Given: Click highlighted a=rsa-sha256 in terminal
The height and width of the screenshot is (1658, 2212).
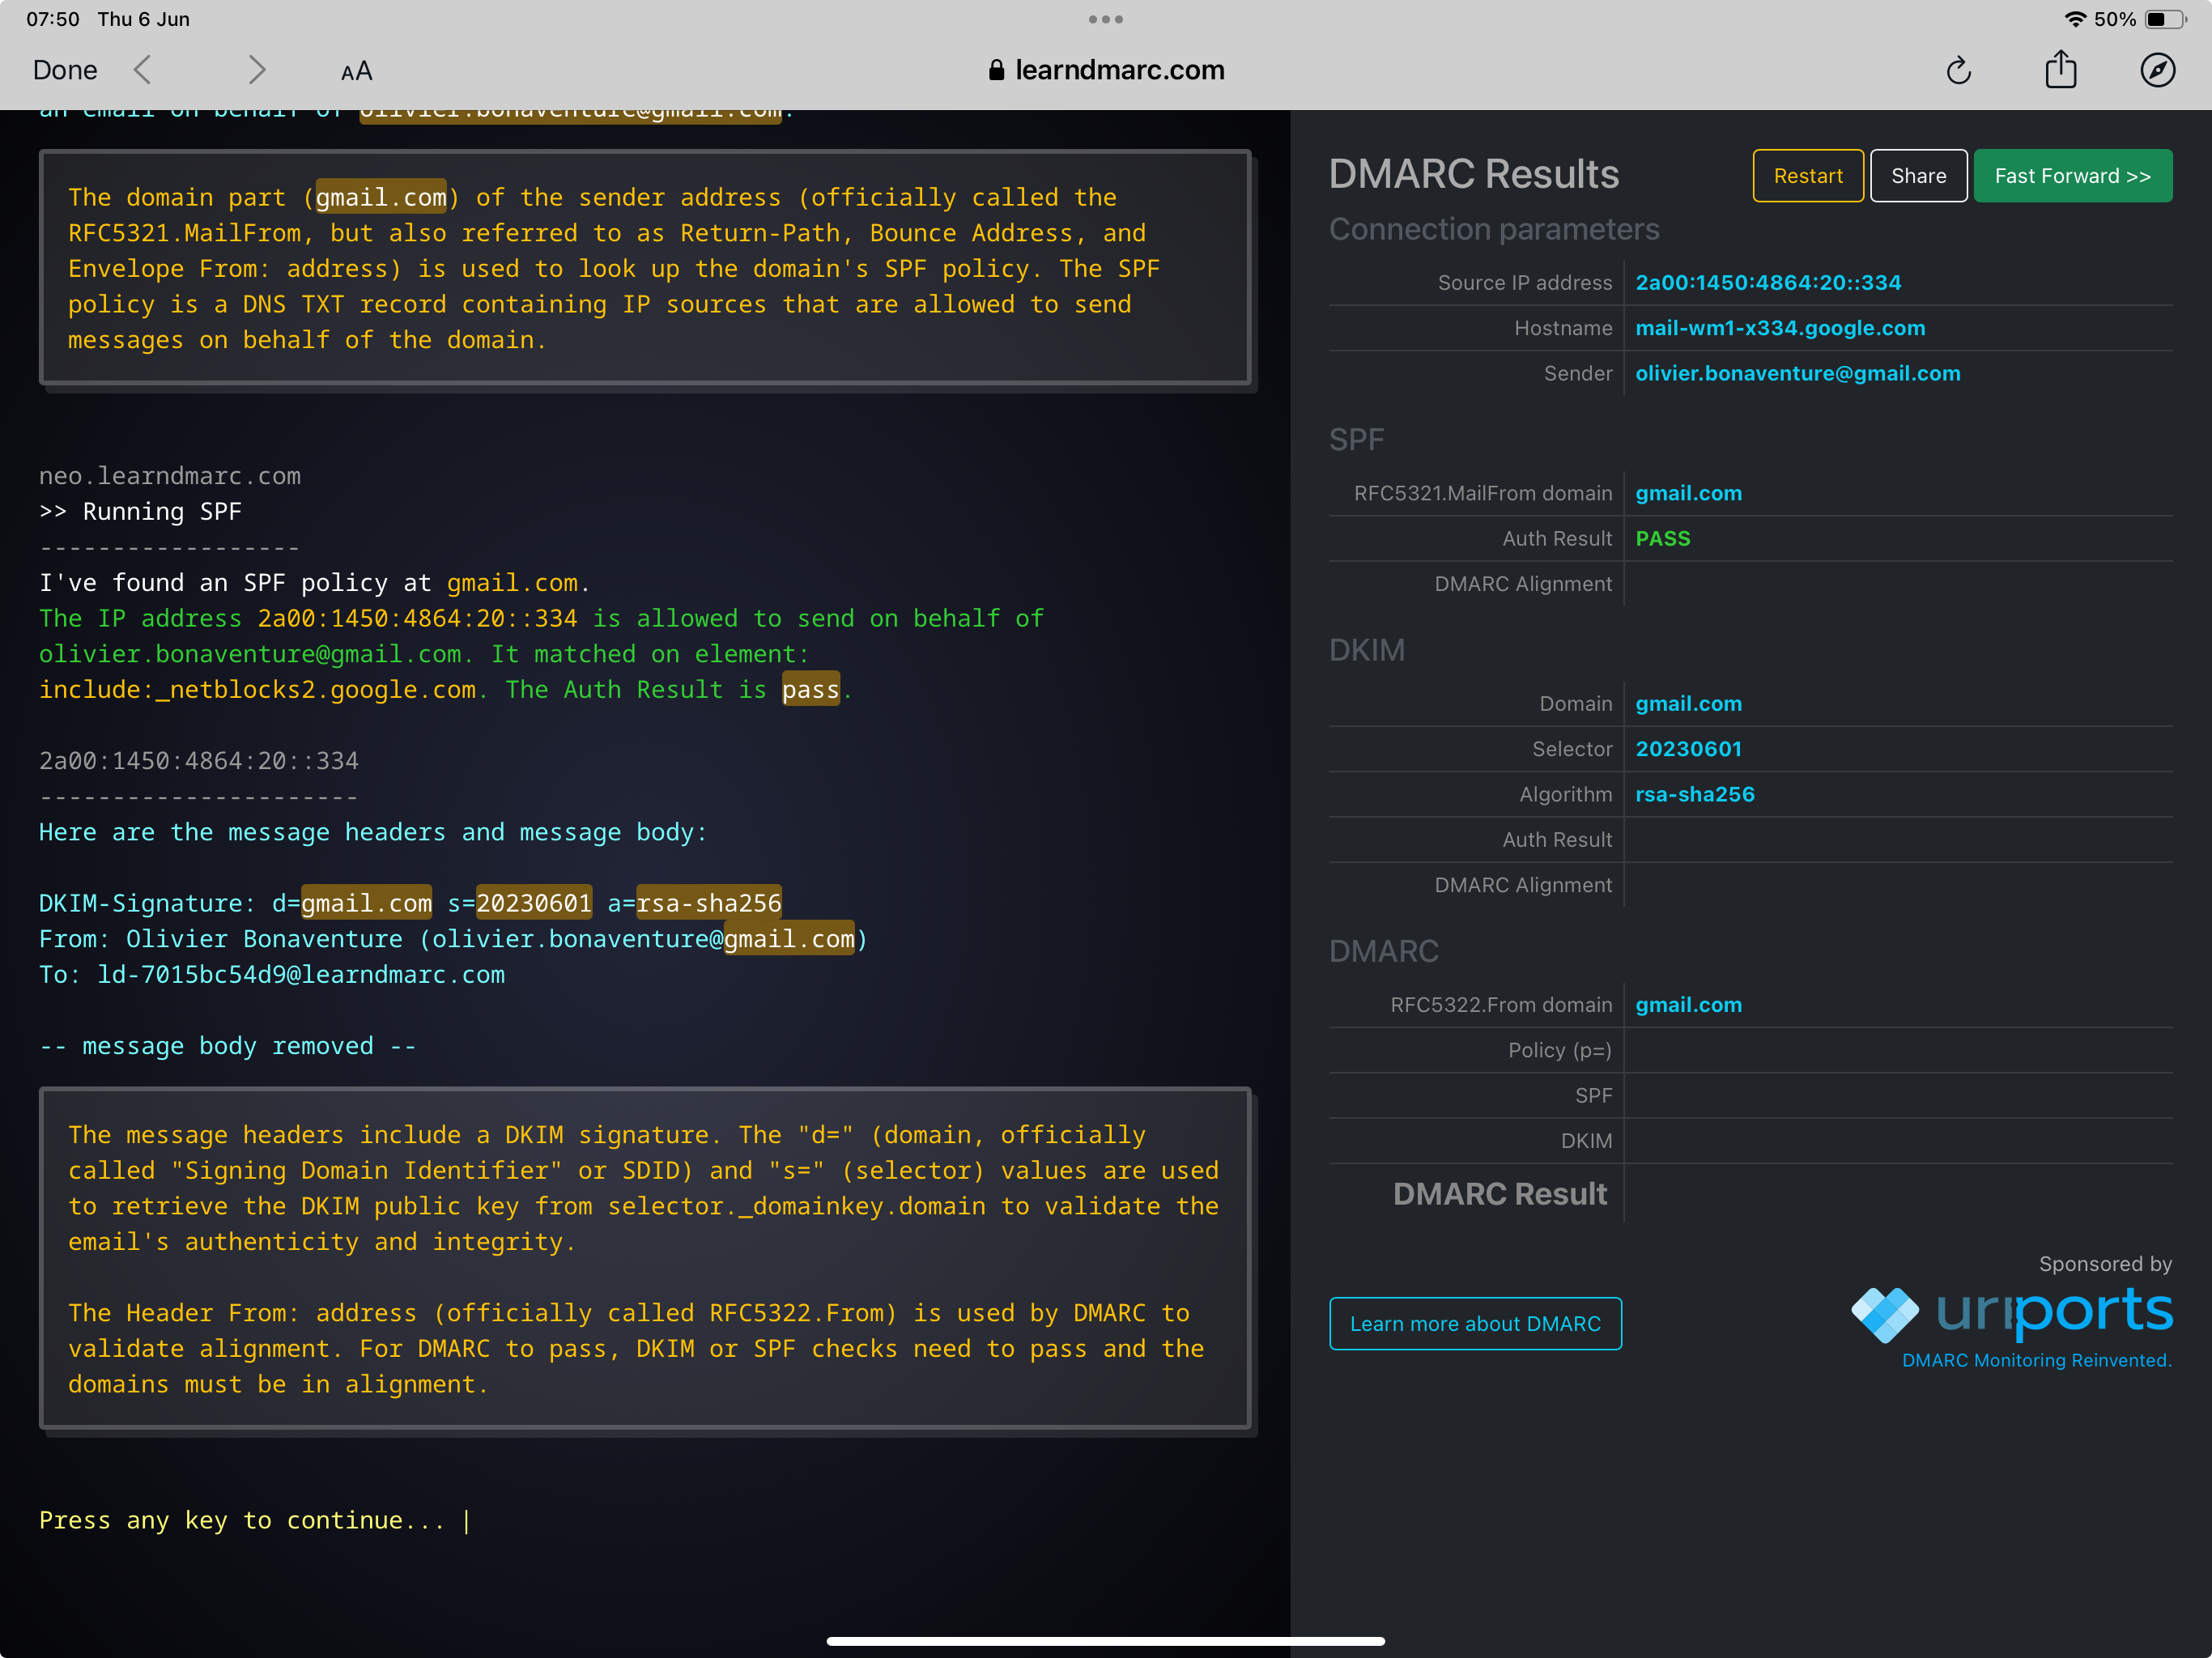Looking at the screenshot, I should (x=709, y=903).
